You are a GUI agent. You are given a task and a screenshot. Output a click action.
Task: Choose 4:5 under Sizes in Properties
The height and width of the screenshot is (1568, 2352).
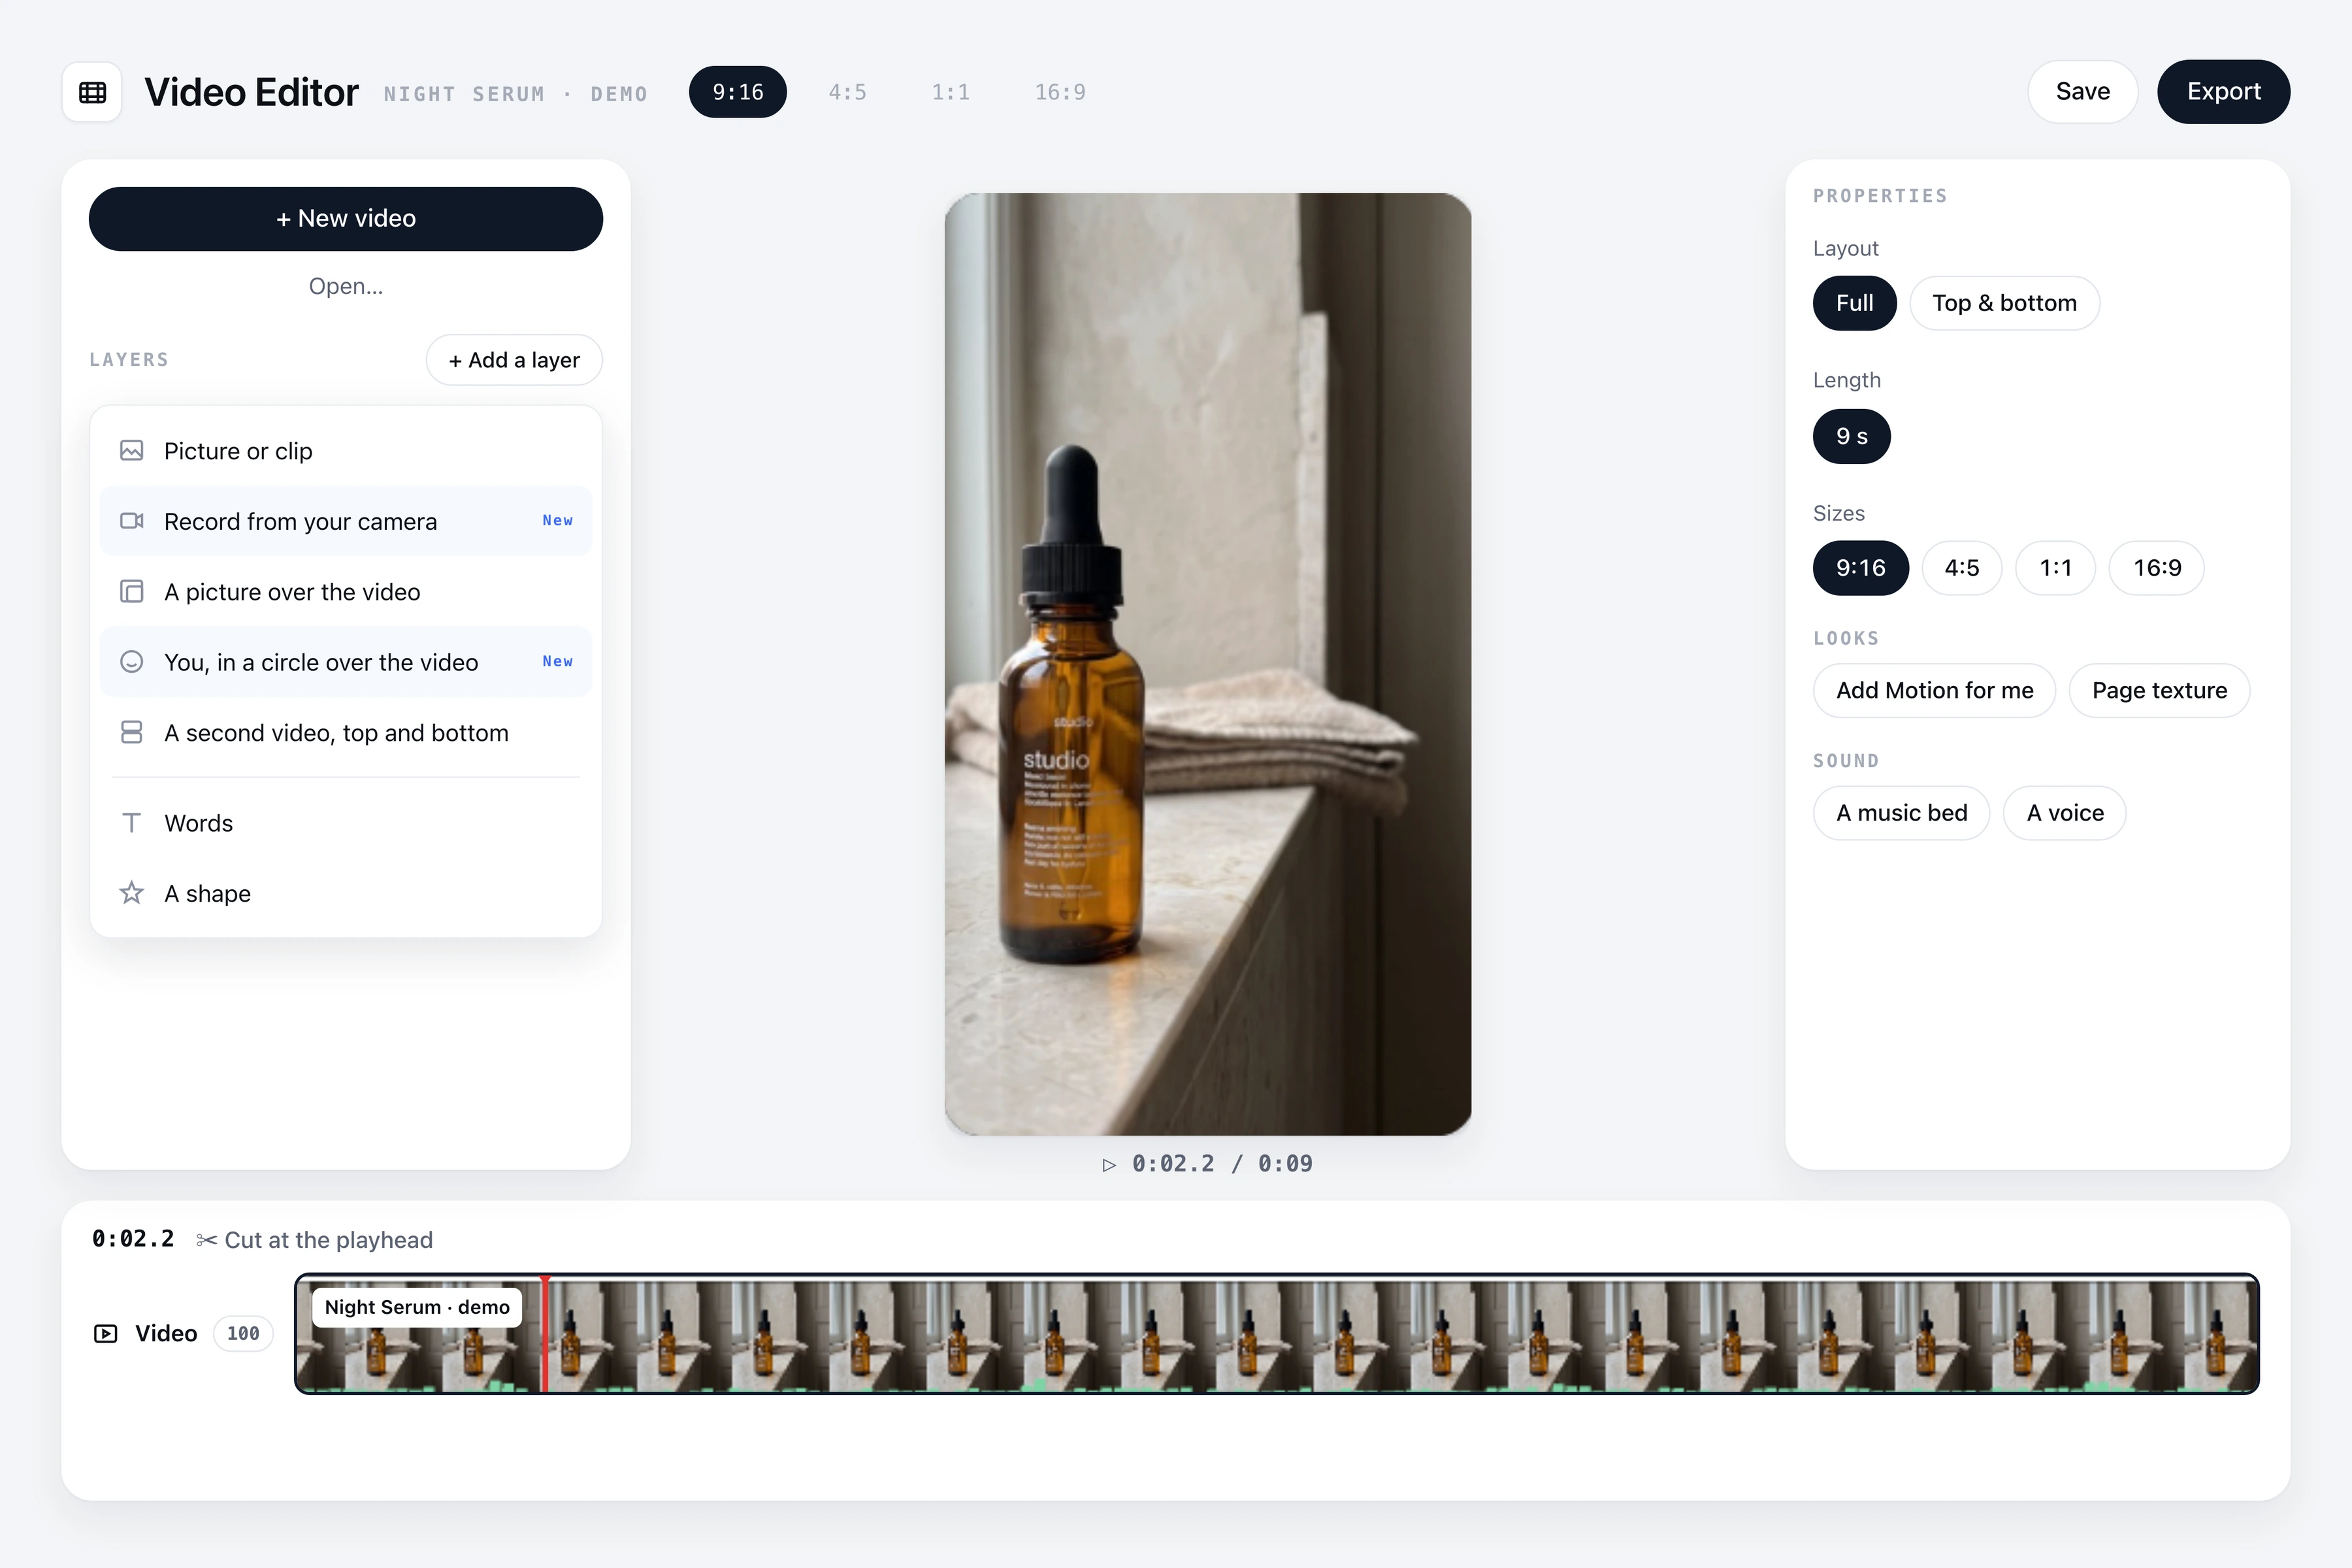1961,568
